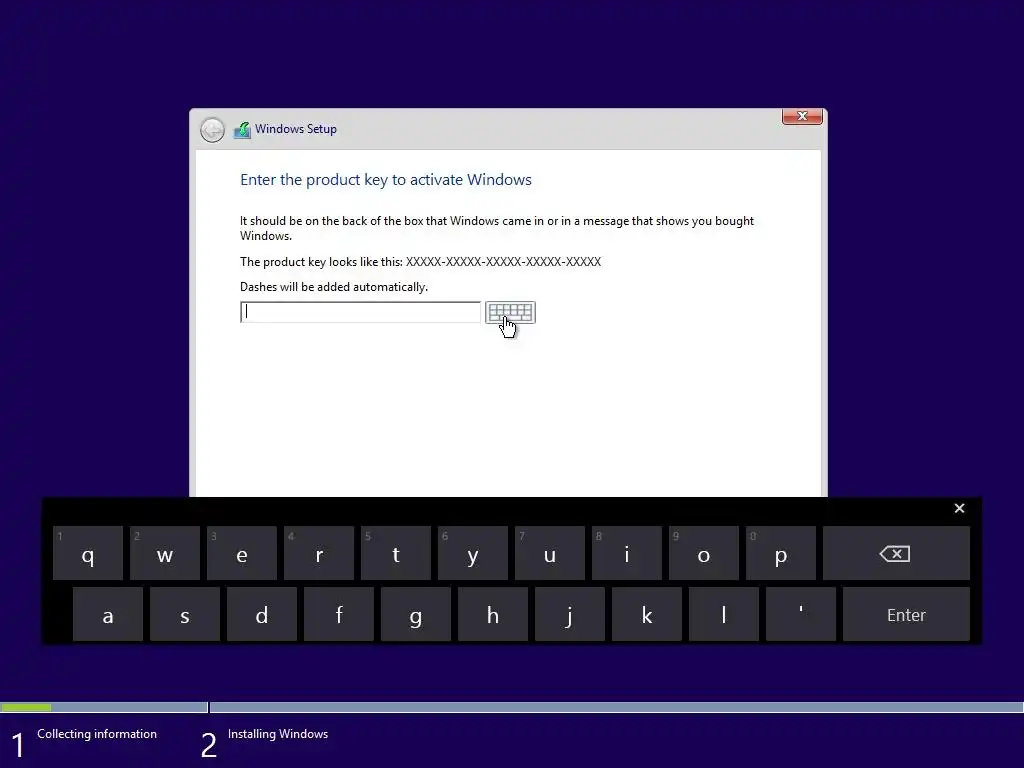Image resolution: width=1024 pixels, height=768 pixels.
Task: Click the 'Installing Windows' step label
Action: pos(278,733)
